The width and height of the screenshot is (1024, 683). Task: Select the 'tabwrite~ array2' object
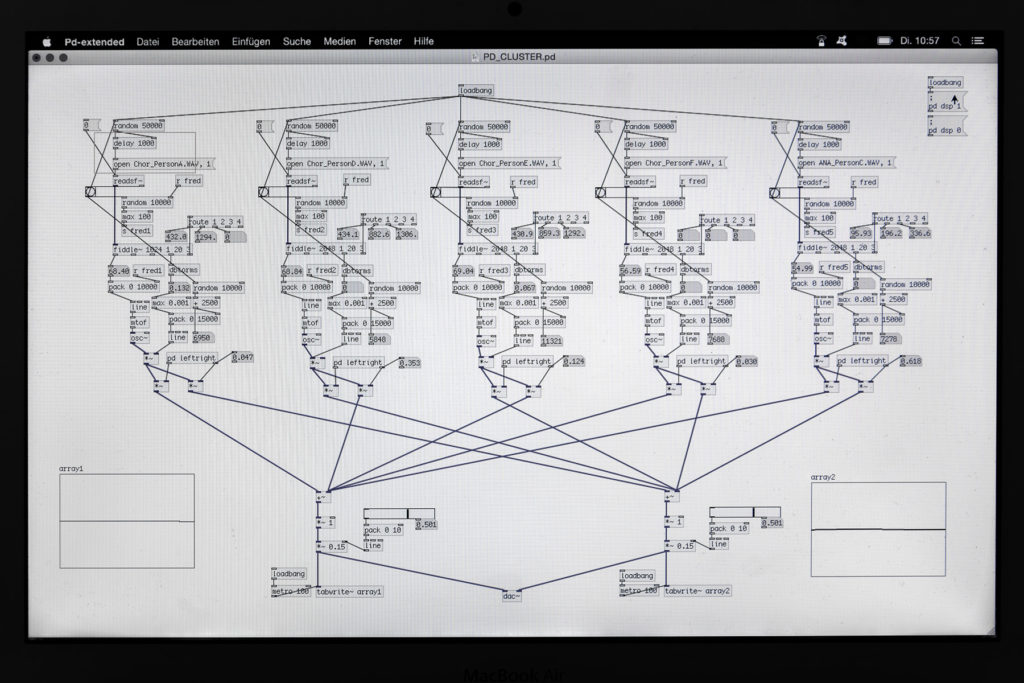coord(697,591)
